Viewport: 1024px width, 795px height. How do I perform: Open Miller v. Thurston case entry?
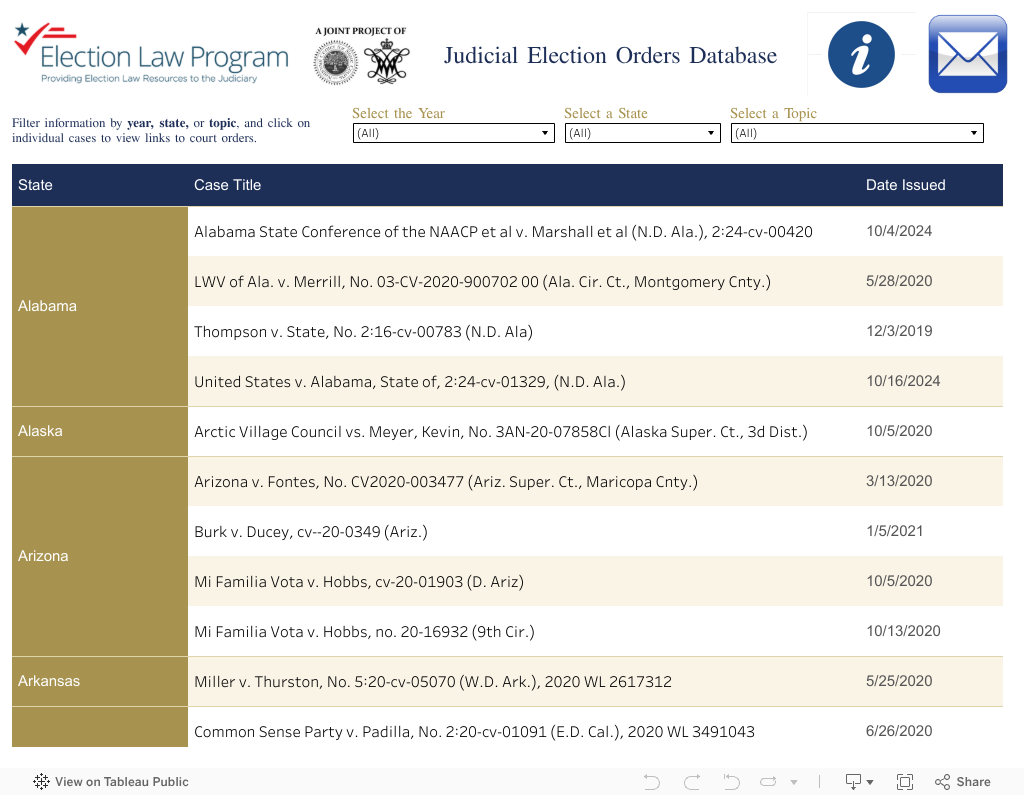[432, 682]
